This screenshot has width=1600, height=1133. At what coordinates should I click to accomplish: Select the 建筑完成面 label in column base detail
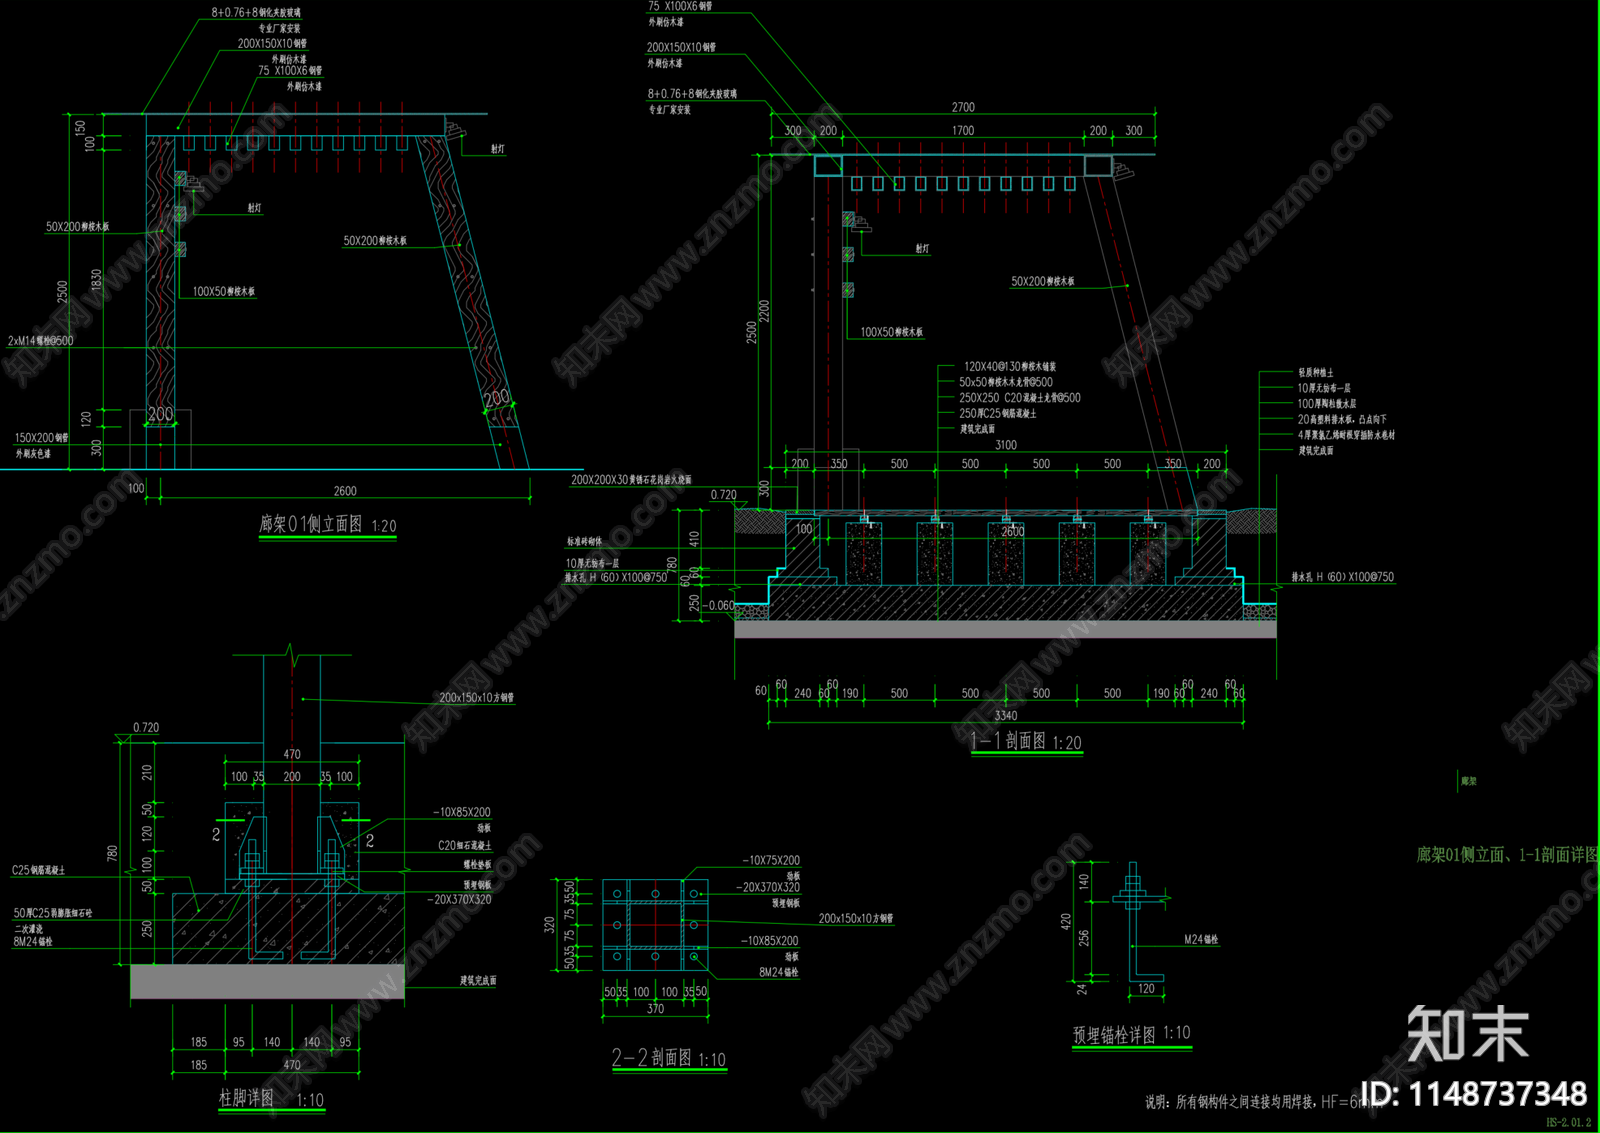[478, 981]
